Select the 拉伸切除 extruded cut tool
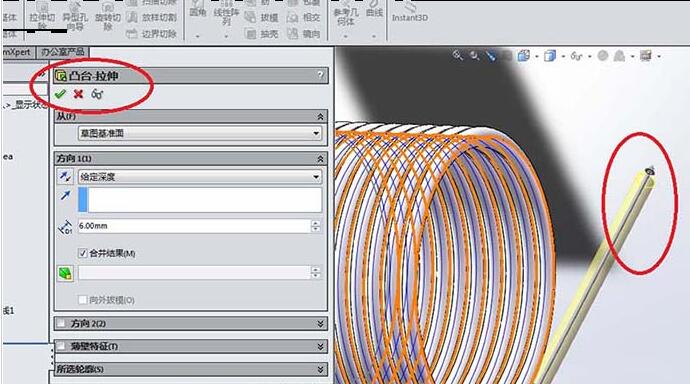 pos(42,16)
